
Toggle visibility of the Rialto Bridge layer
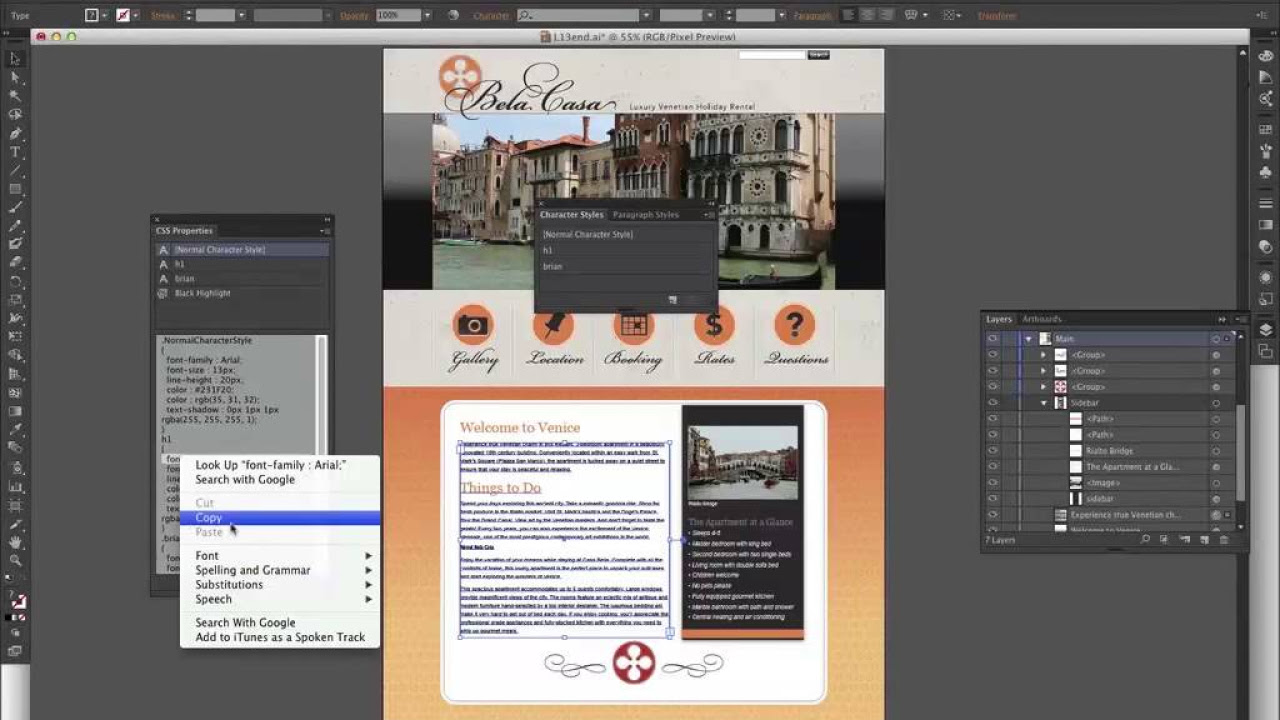(x=993, y=451)
